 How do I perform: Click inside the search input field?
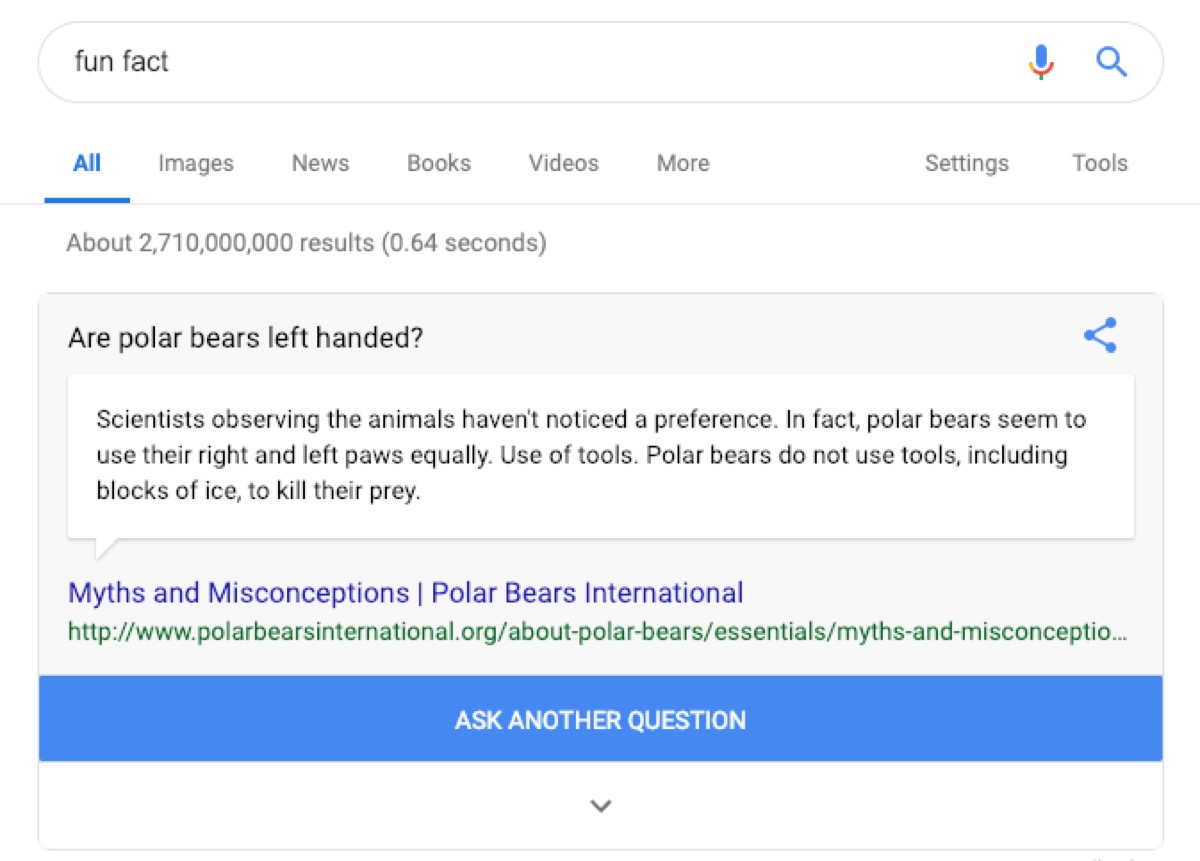coord(400,61)
